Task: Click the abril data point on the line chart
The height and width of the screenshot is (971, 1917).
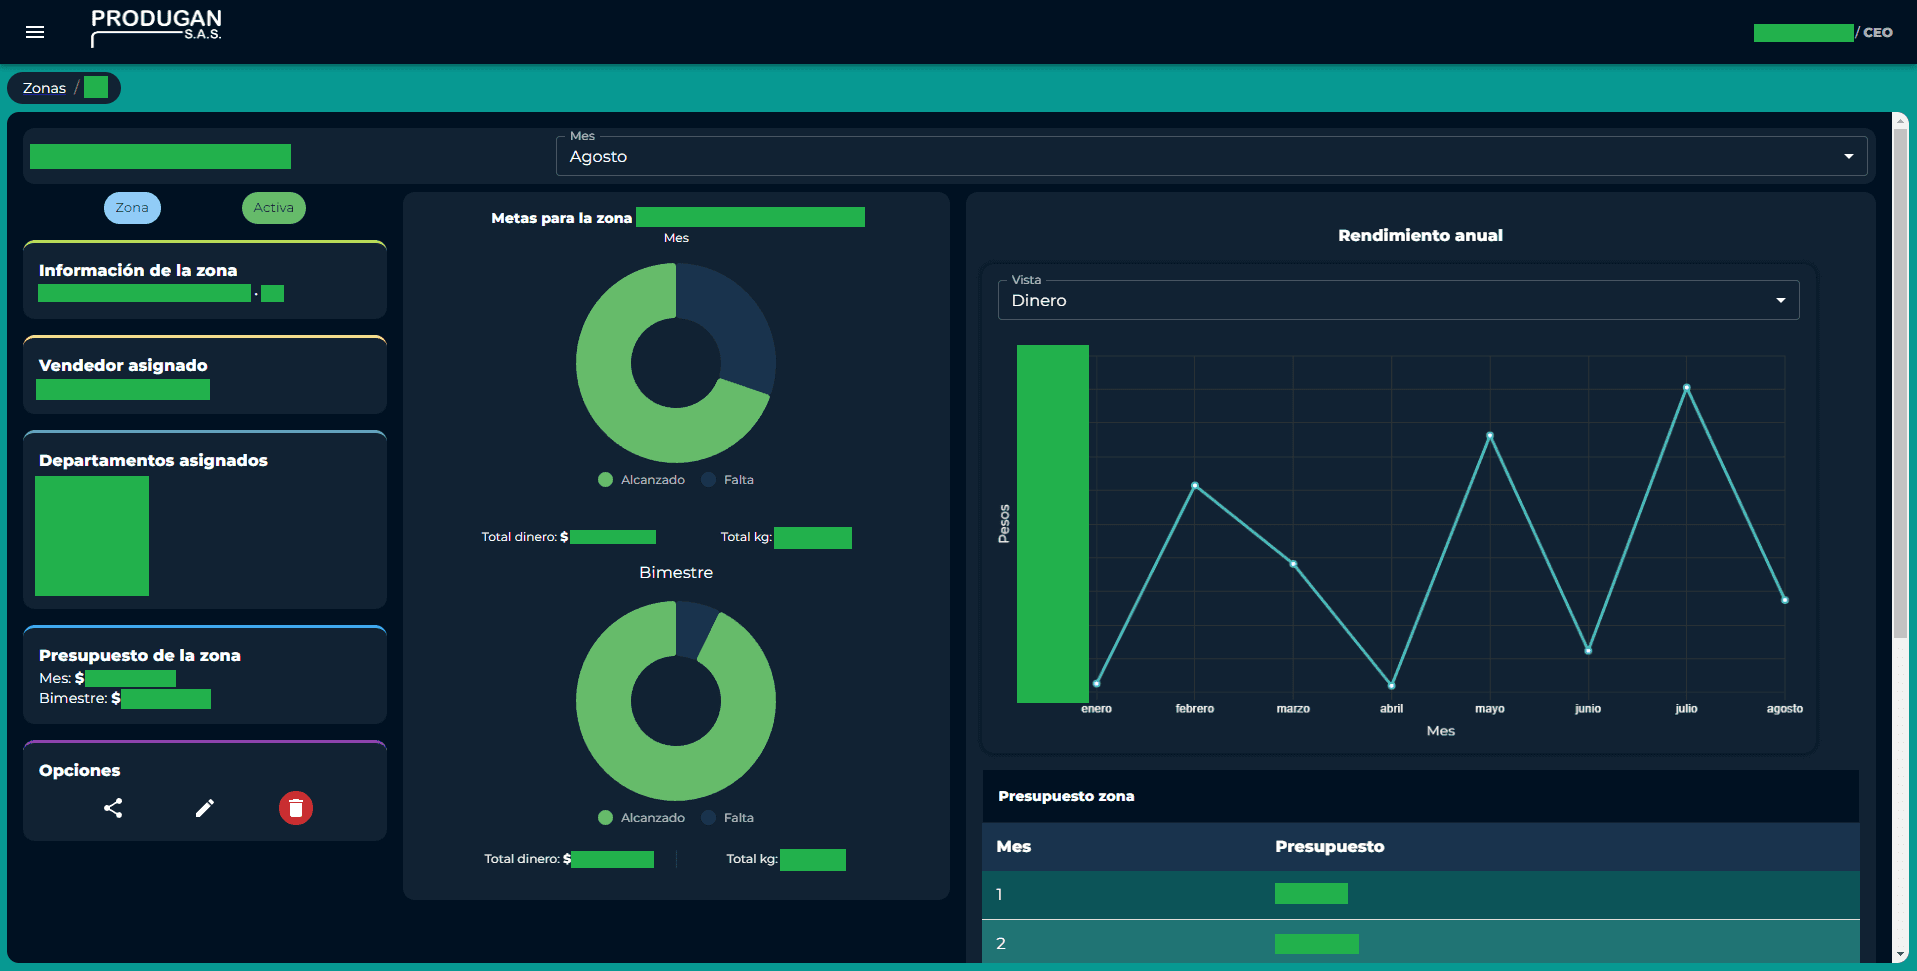Action: point(1391,685)
